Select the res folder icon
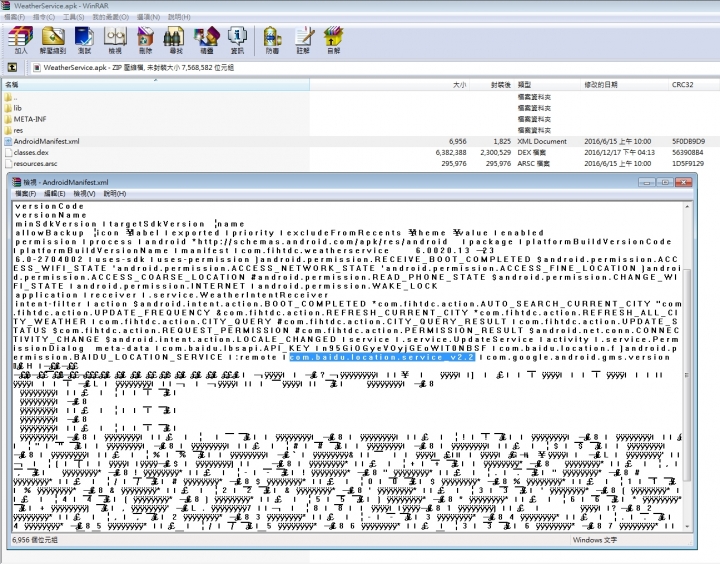Viewport: 720px width, 564px height. click(8, 130)
